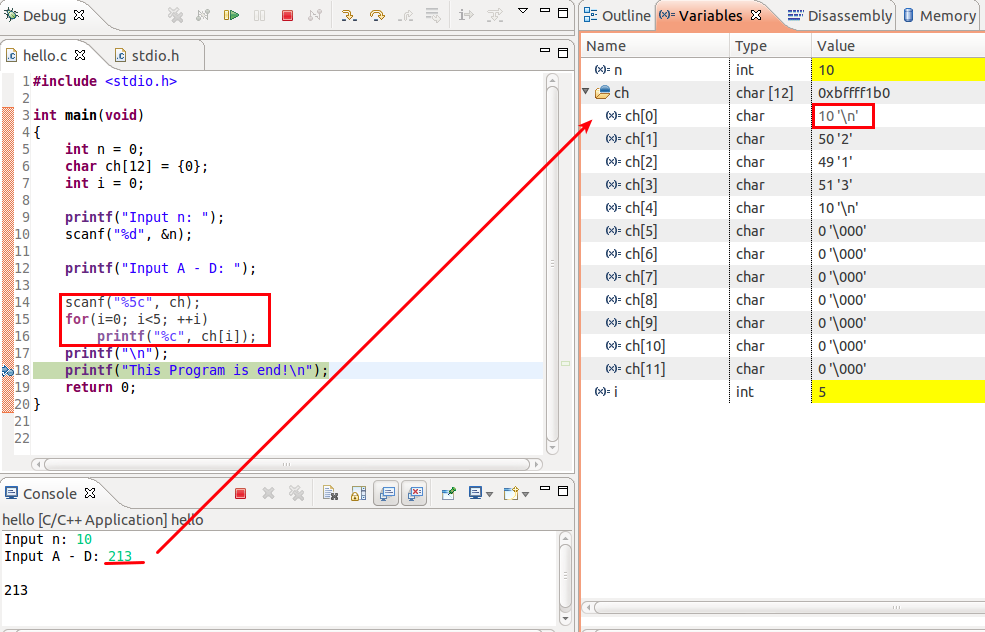Click the return 0; code line
This screenshot has height=632, width=985.
(100, 387)
